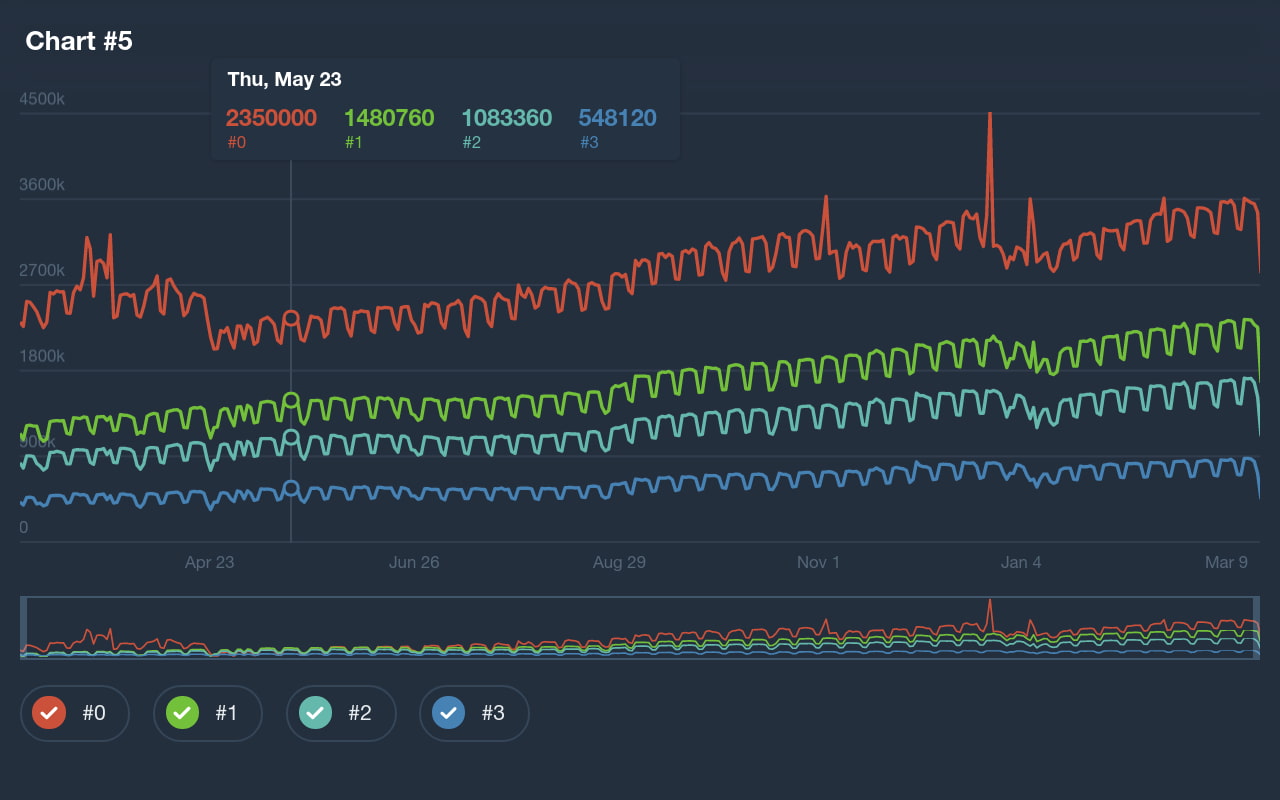Toggle the #0 series checkbox
This screenshot has height=800, width=1280.
(x=75, y=713)
